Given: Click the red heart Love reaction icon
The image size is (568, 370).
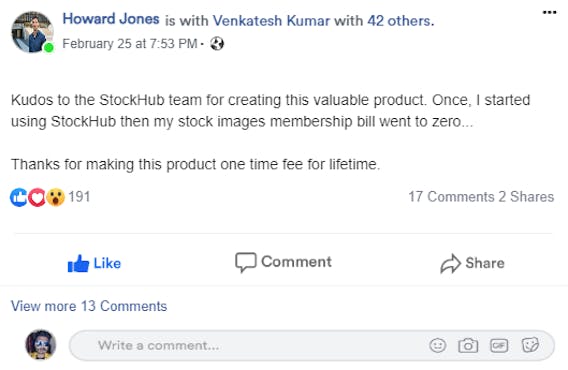Looking at the screenshot, I should 37,198.
